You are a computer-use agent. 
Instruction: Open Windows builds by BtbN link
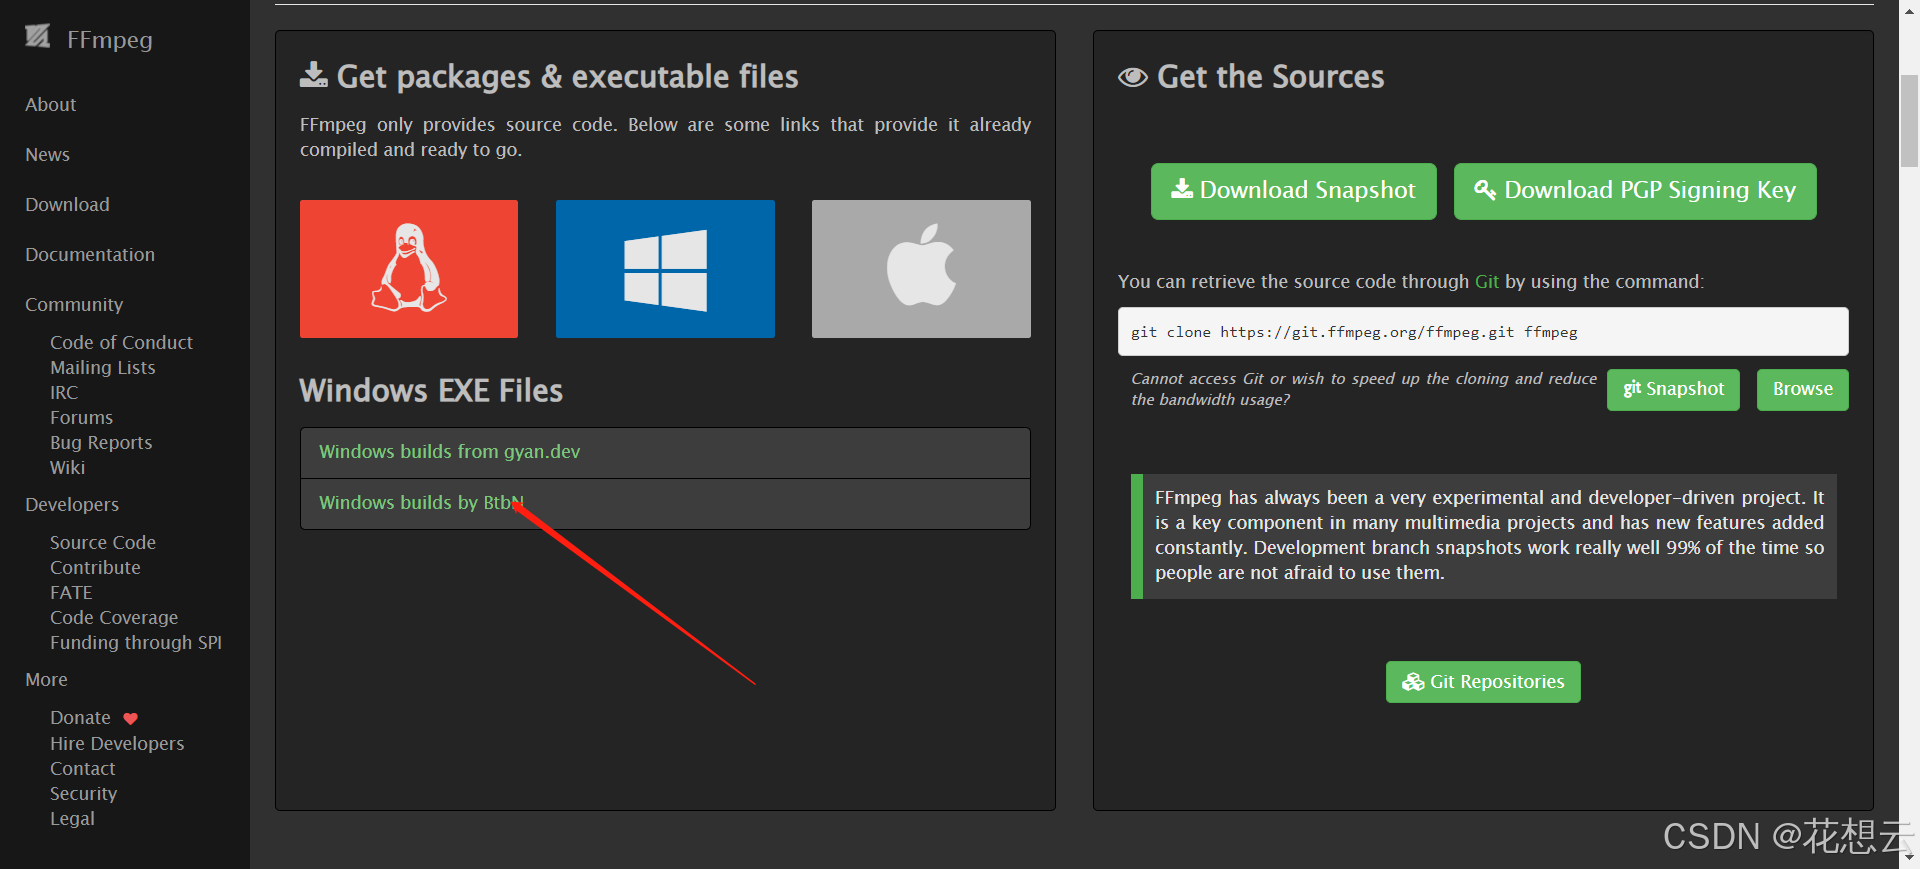point(421,503)
